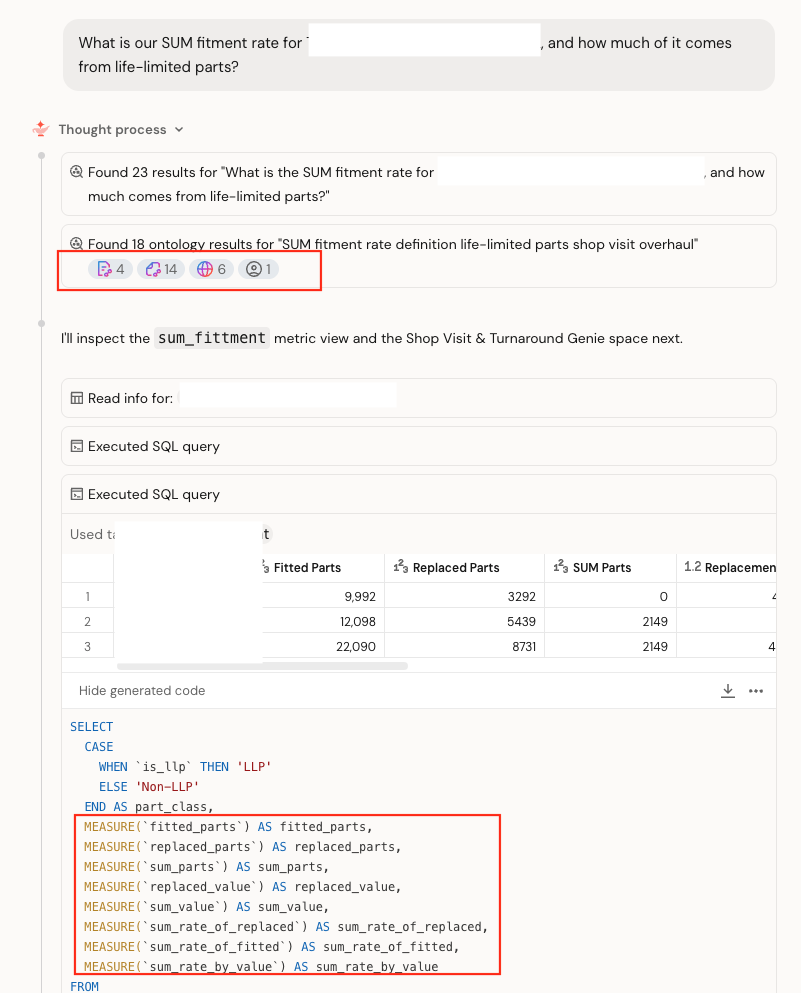Sort by the Fitted Parts column header
This screenshot has height=993, width=801.
pyautogui.click(x=307, y=567)
